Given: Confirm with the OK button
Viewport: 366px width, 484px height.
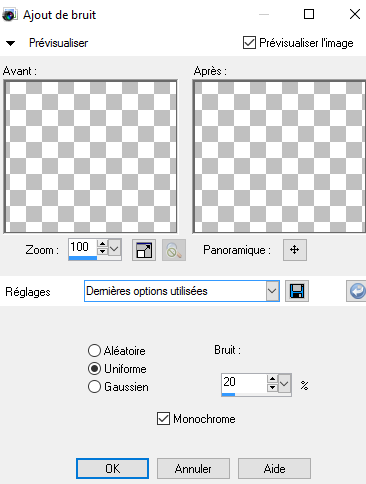Looking at the screenshot, I should tap(112, 469).
